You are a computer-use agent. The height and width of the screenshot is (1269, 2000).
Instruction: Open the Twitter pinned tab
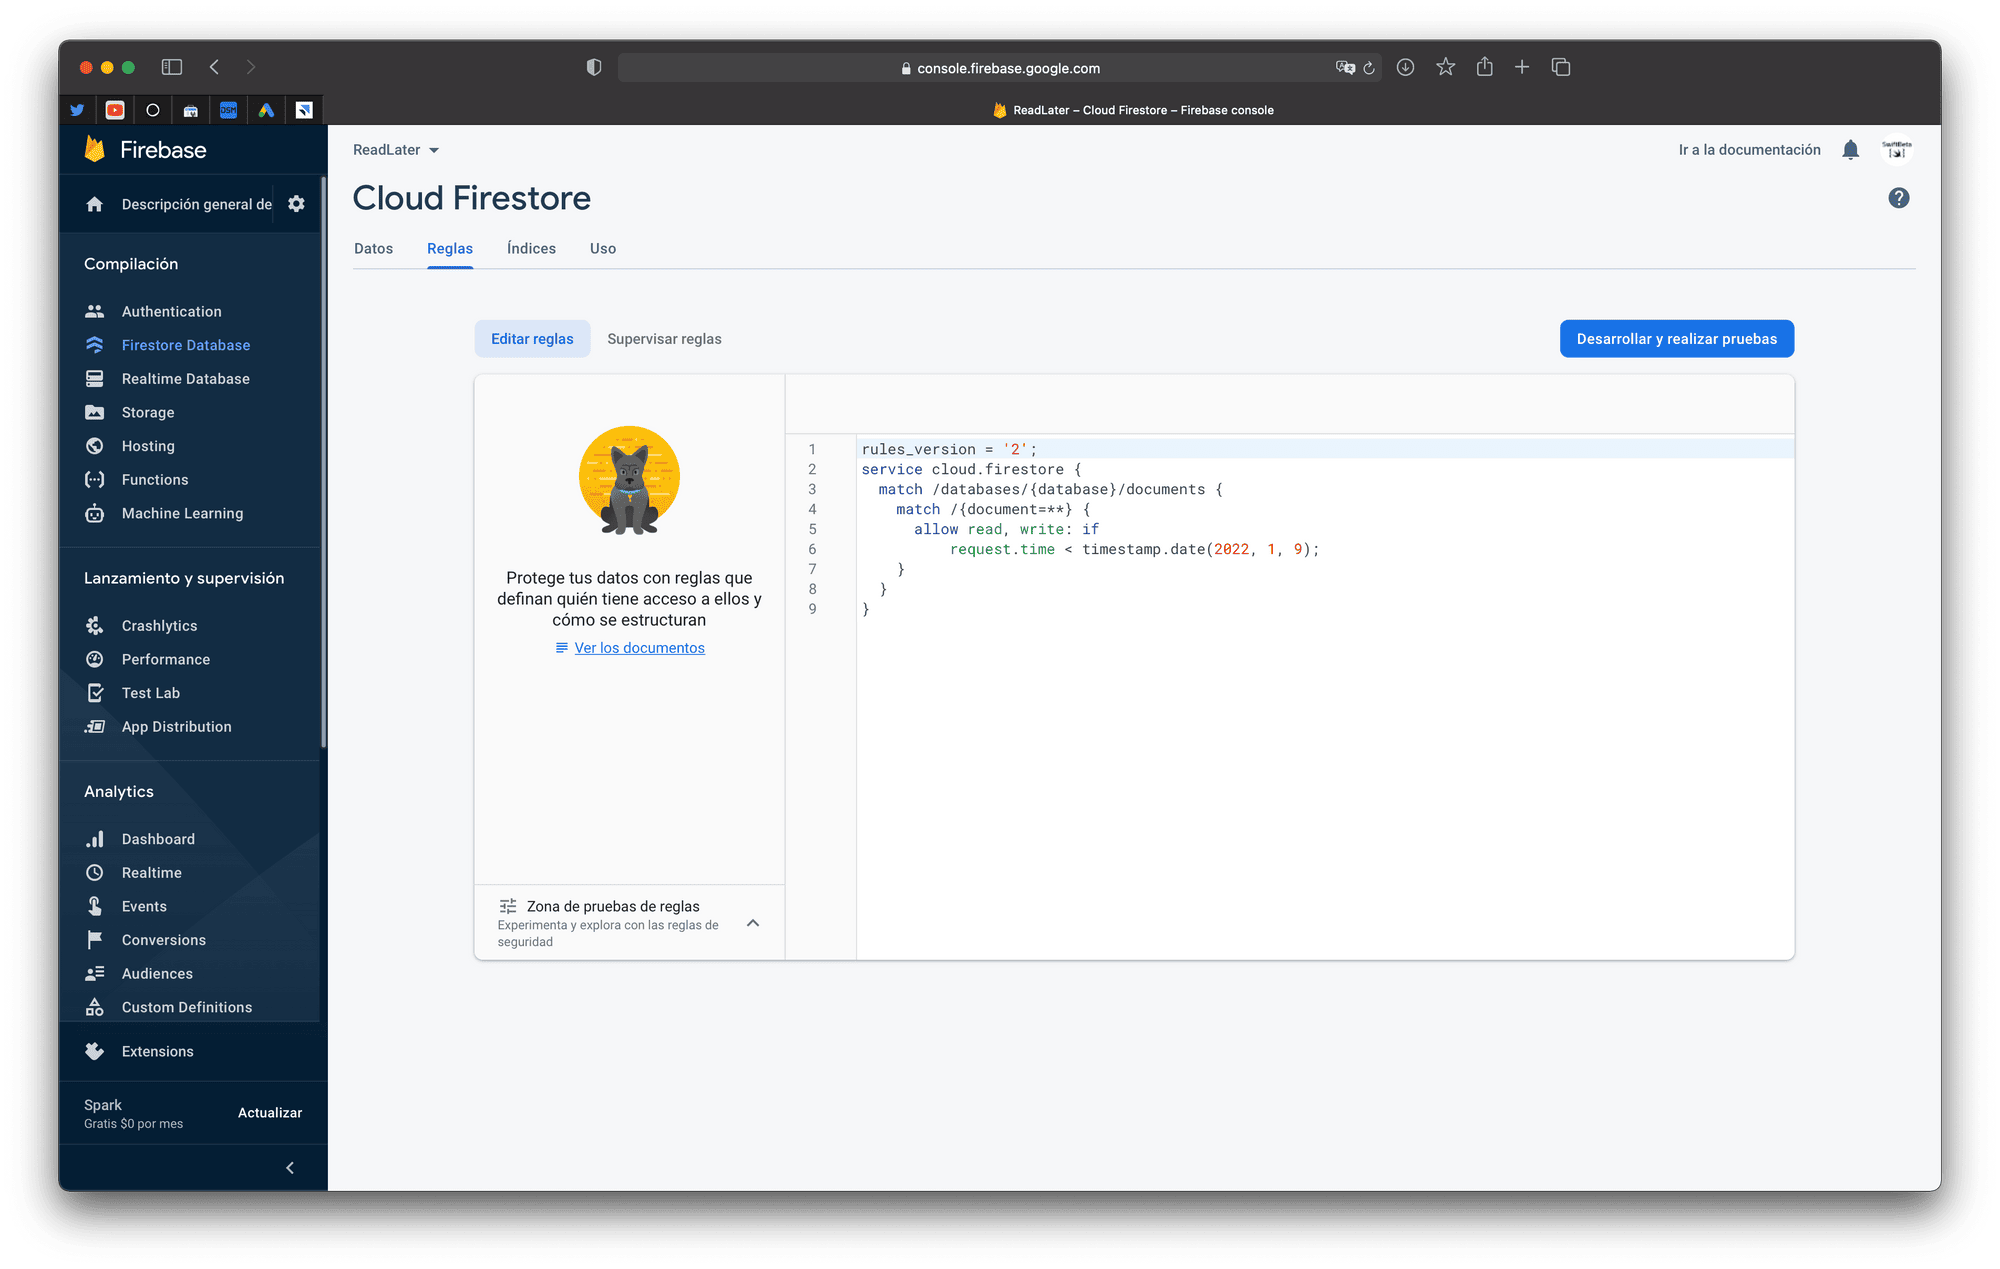pyautogui.click(x=77, y=110)
